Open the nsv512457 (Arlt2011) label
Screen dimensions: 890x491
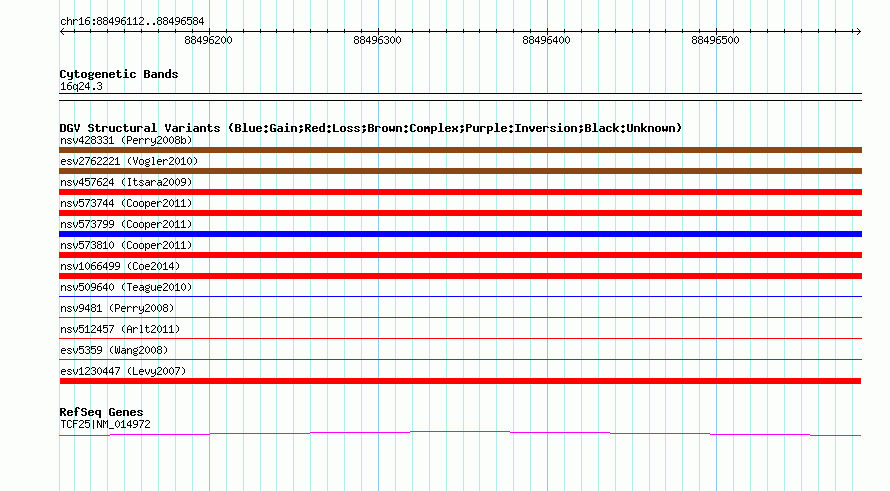tap(120, 329)
